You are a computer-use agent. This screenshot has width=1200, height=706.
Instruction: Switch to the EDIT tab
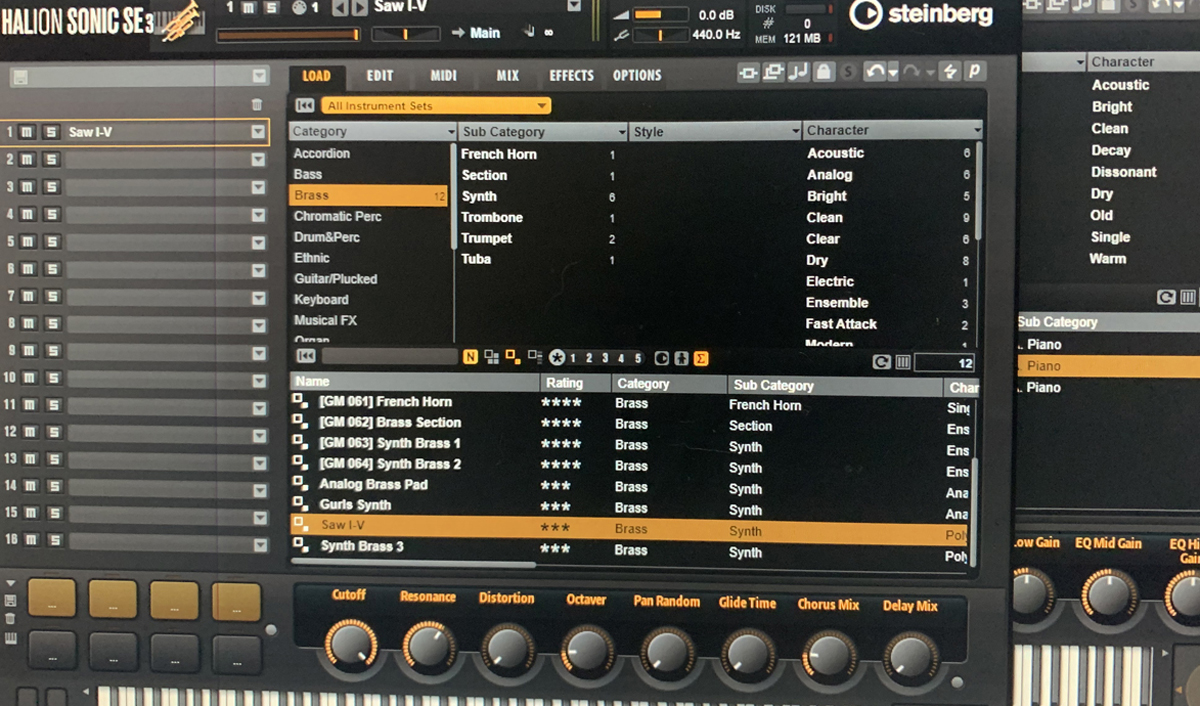[x=379, y=76]
